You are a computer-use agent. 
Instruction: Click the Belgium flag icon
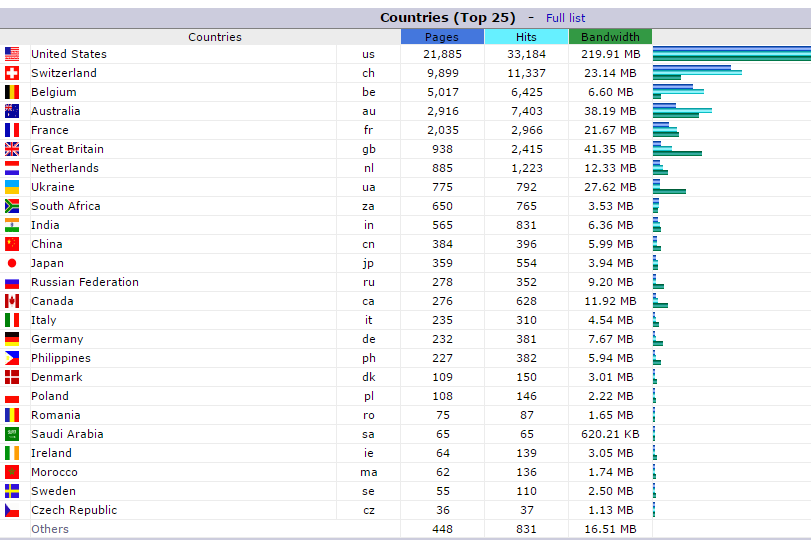12,92
